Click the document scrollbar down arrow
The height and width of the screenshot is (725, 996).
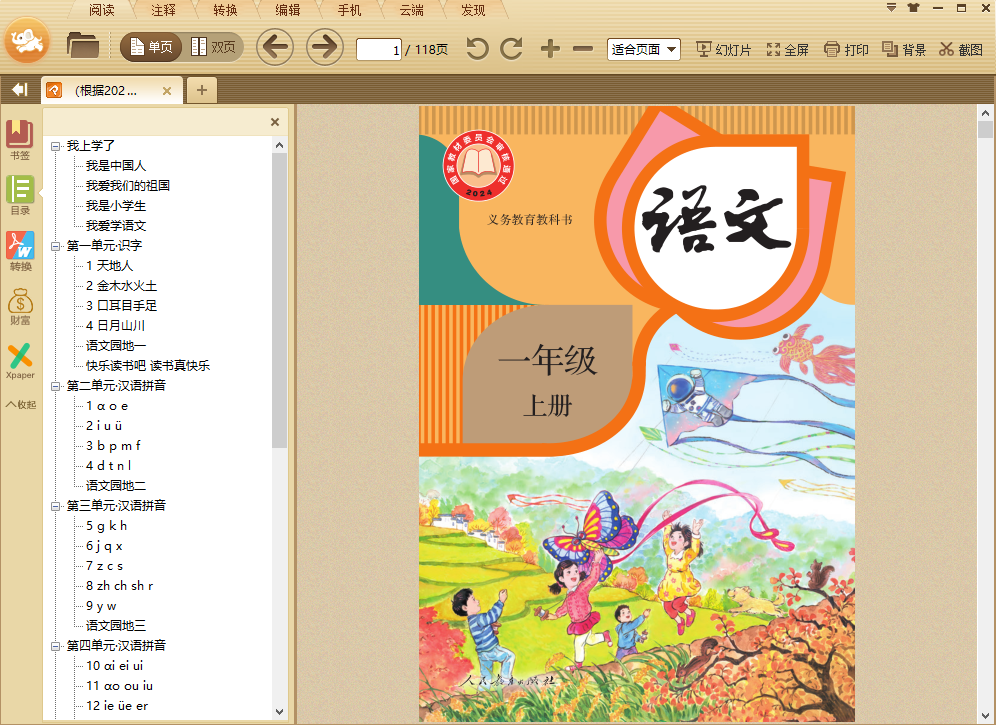(985, 715)
